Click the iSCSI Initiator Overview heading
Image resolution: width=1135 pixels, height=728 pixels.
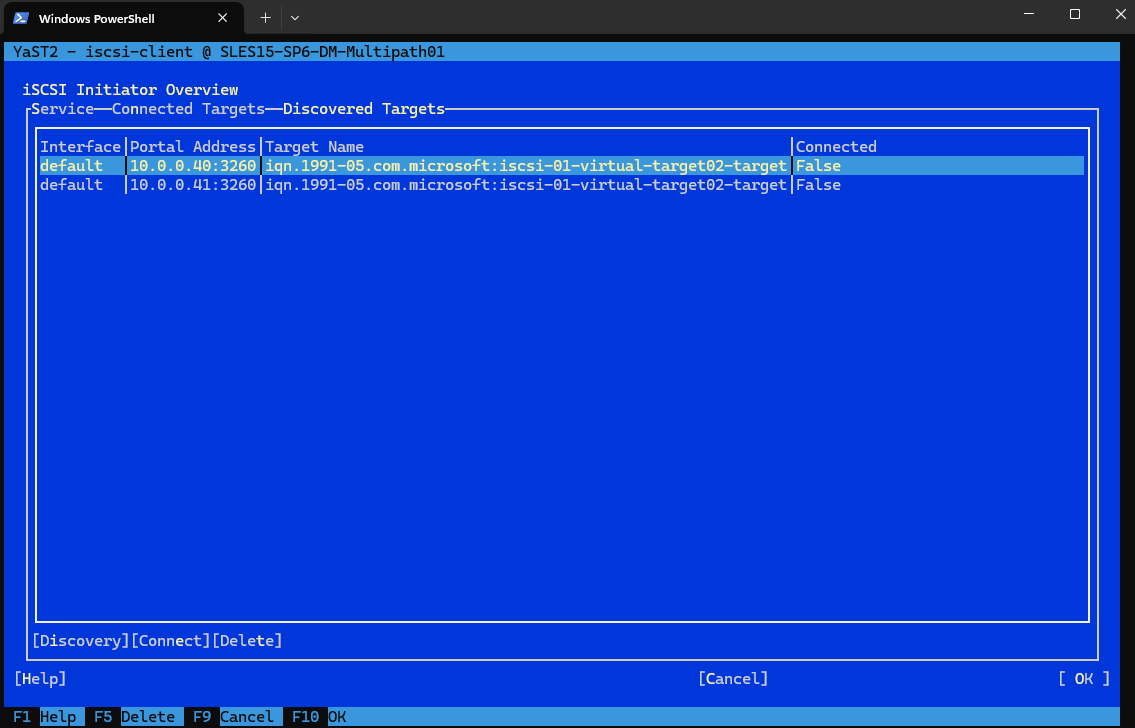tap(130, 90)
